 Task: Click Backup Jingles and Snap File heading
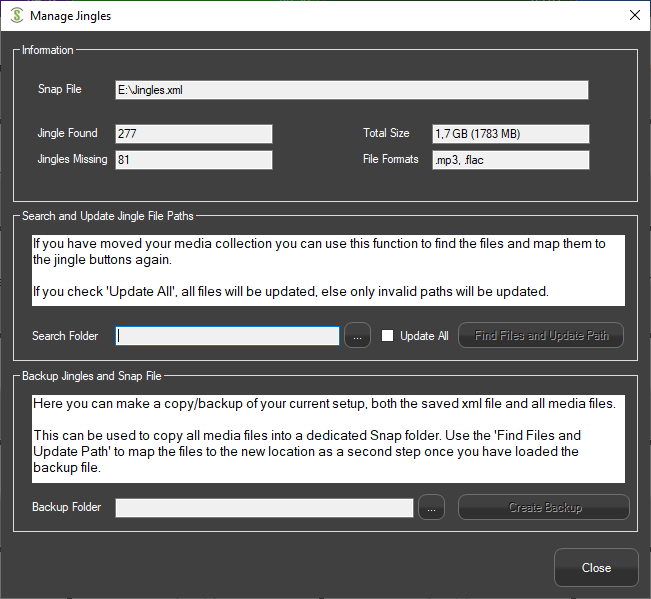pyautogui.click(x=92, y=376)
